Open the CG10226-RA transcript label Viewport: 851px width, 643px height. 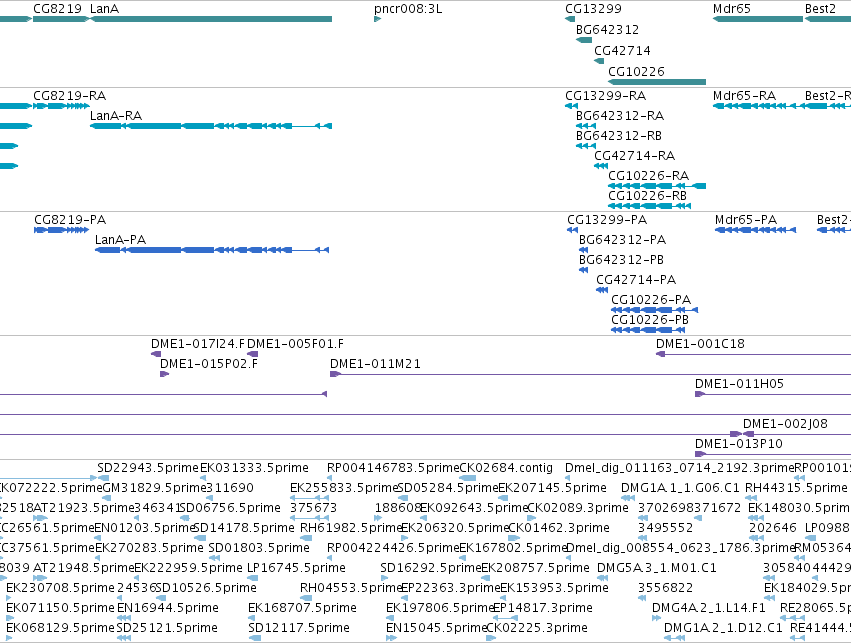coord(649,176)
